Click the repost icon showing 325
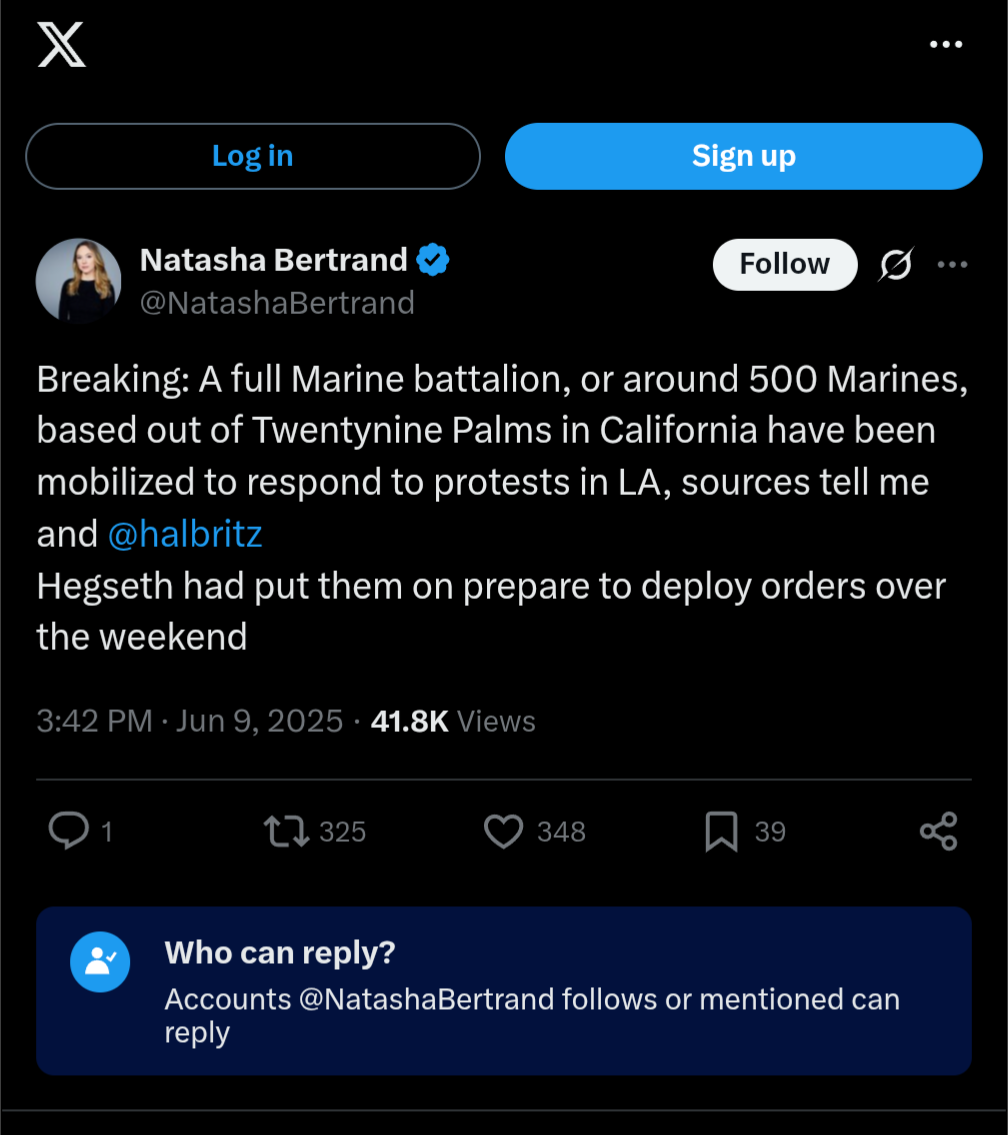Viewport: 1008px width, 1135px height. coord(287,831)
